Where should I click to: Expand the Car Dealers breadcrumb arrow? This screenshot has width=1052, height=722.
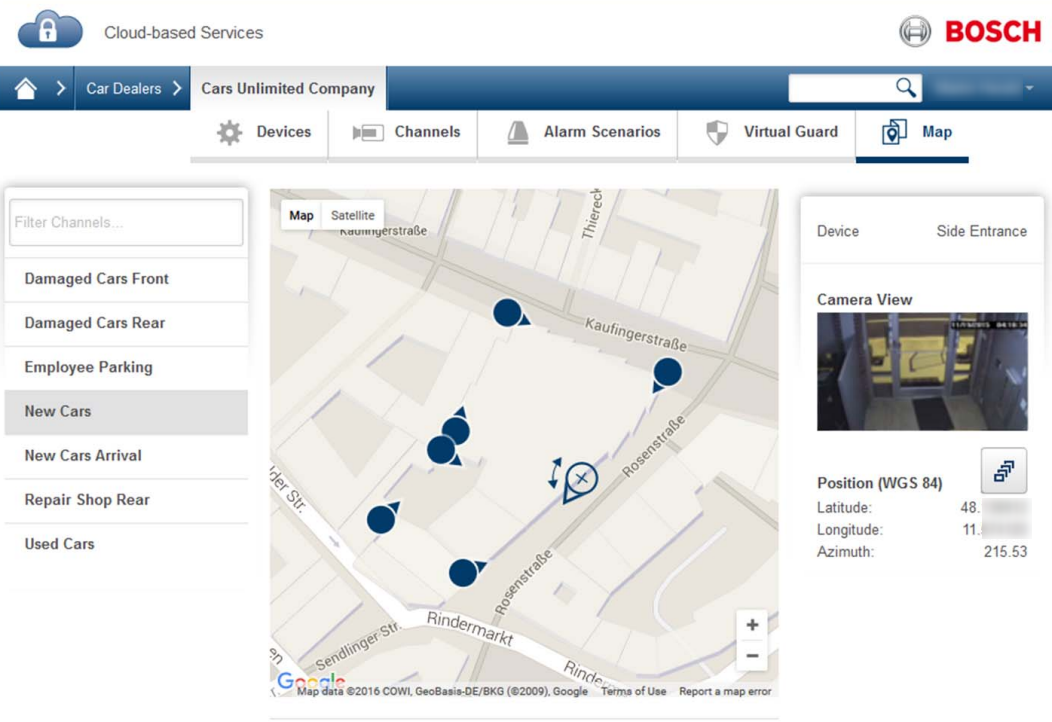(177, 88)
